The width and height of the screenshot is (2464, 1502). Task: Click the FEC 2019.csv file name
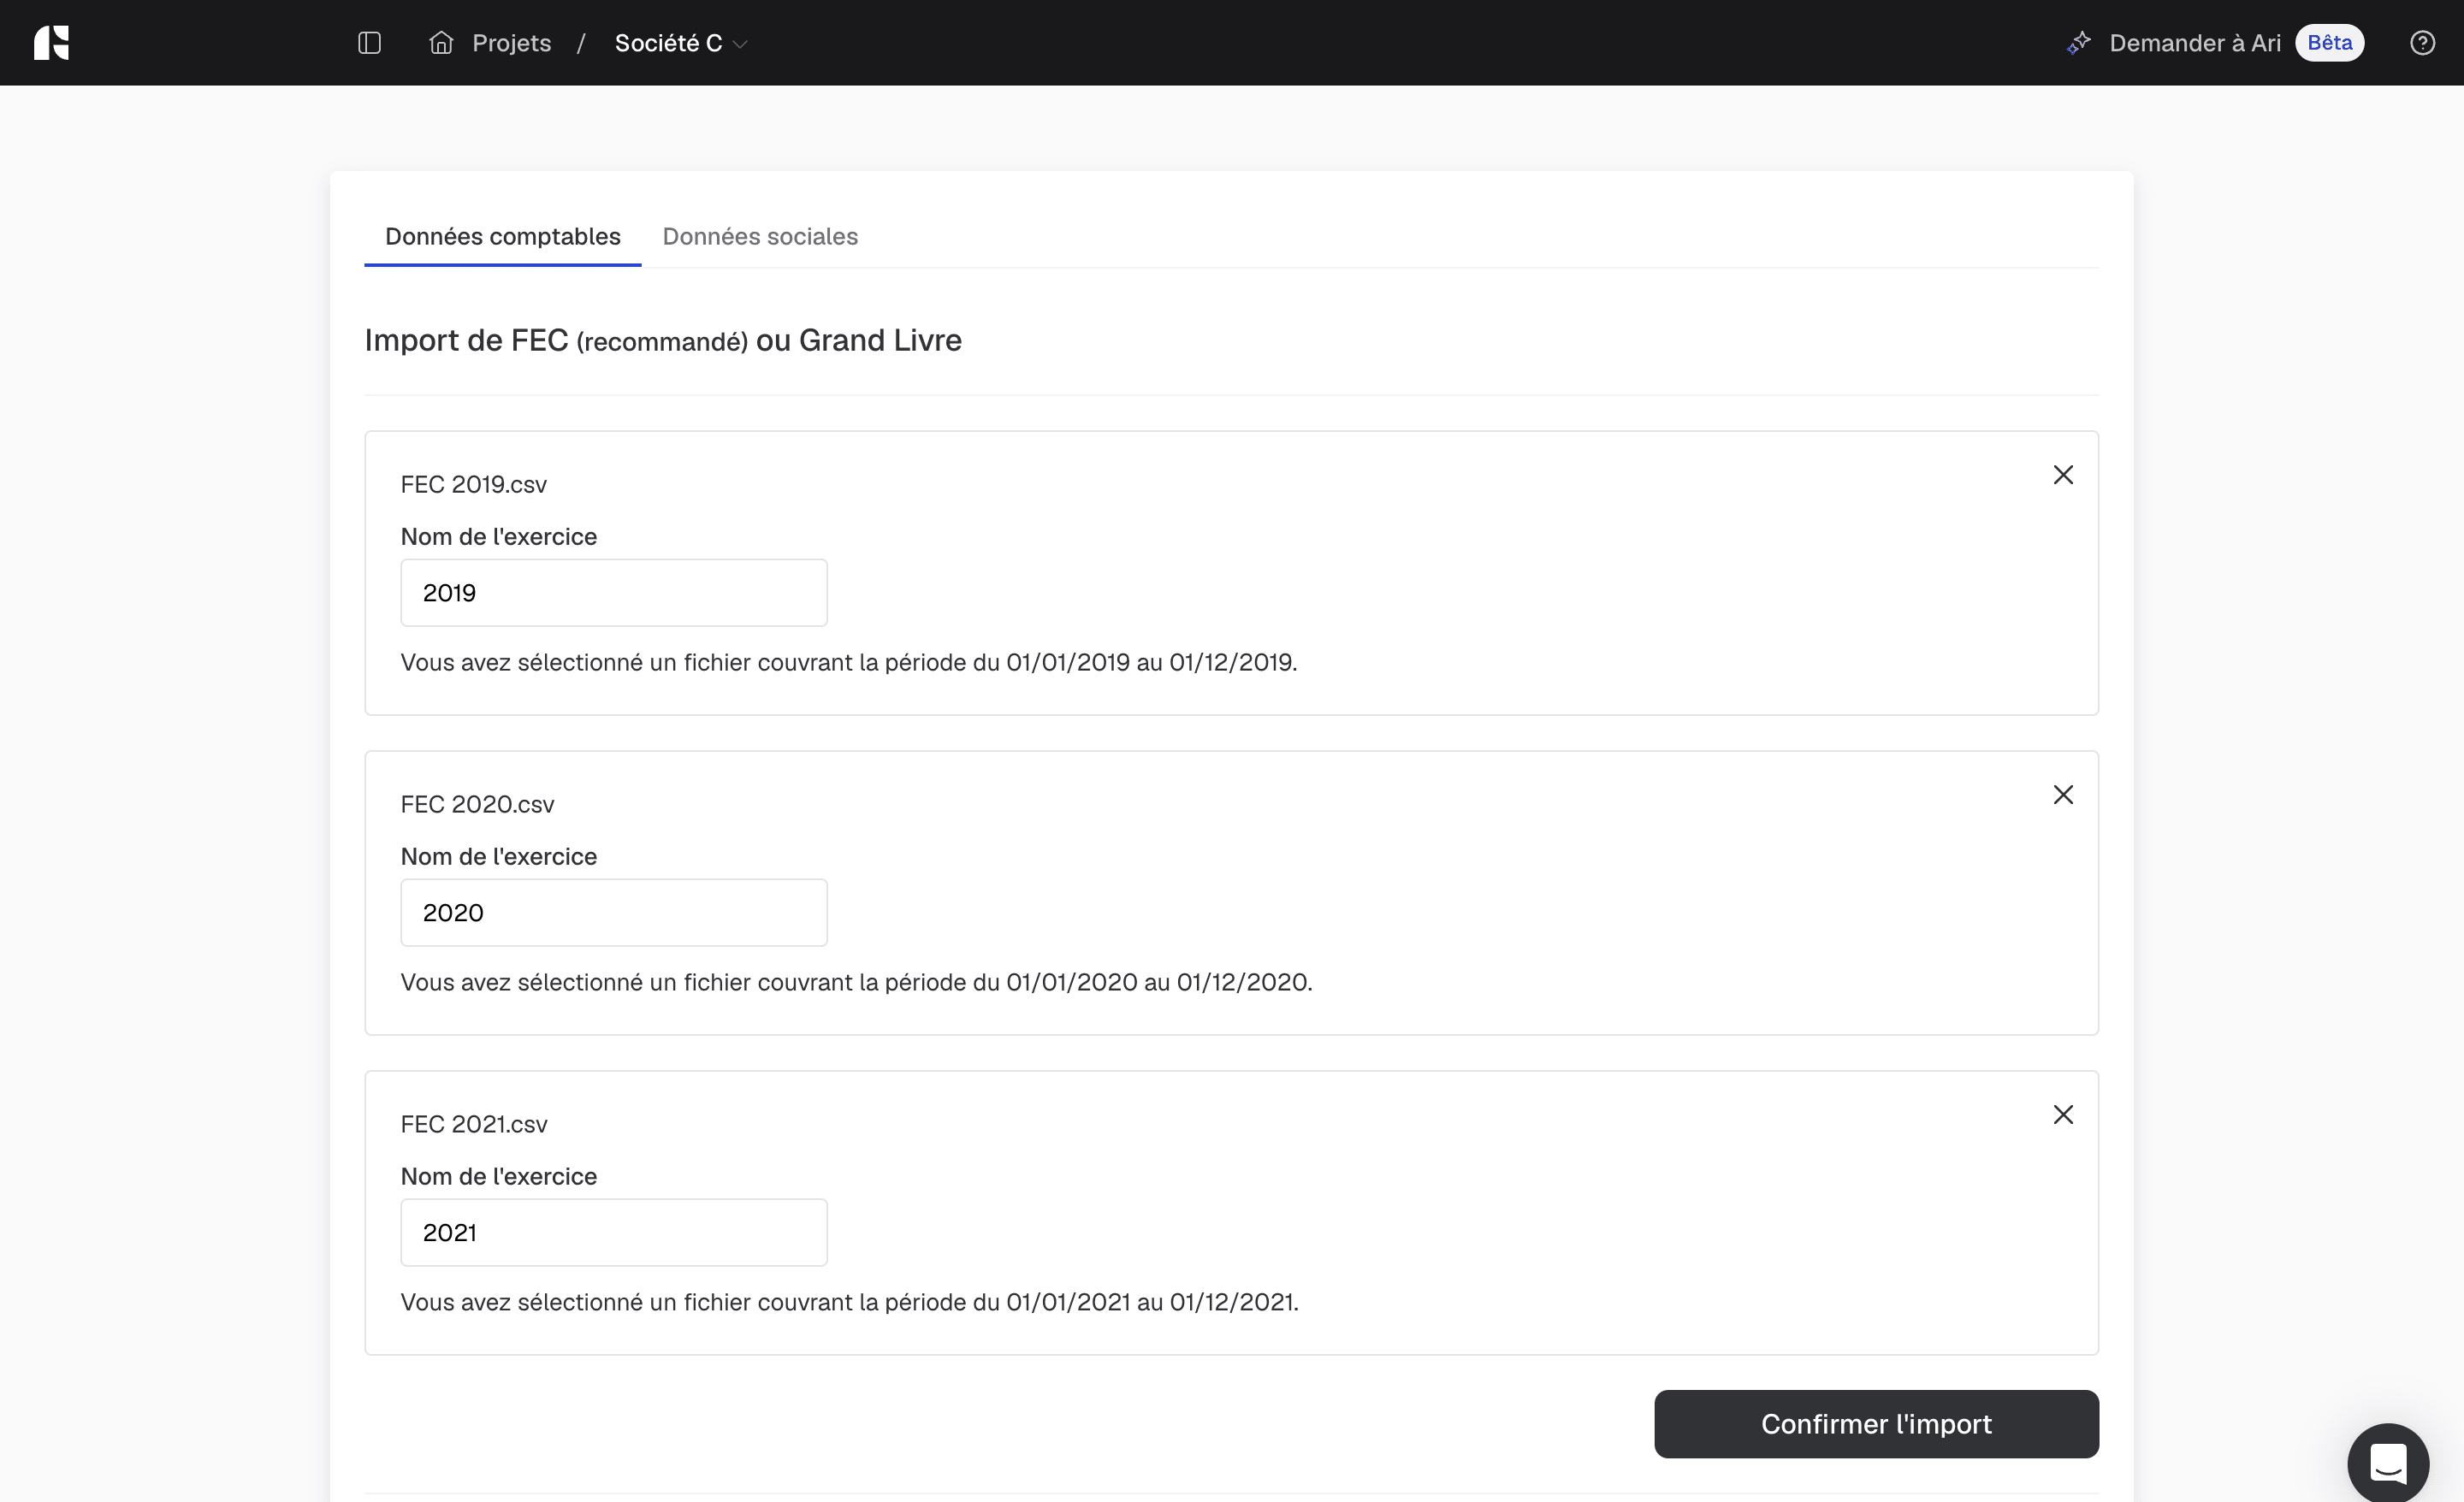point(474,485)
